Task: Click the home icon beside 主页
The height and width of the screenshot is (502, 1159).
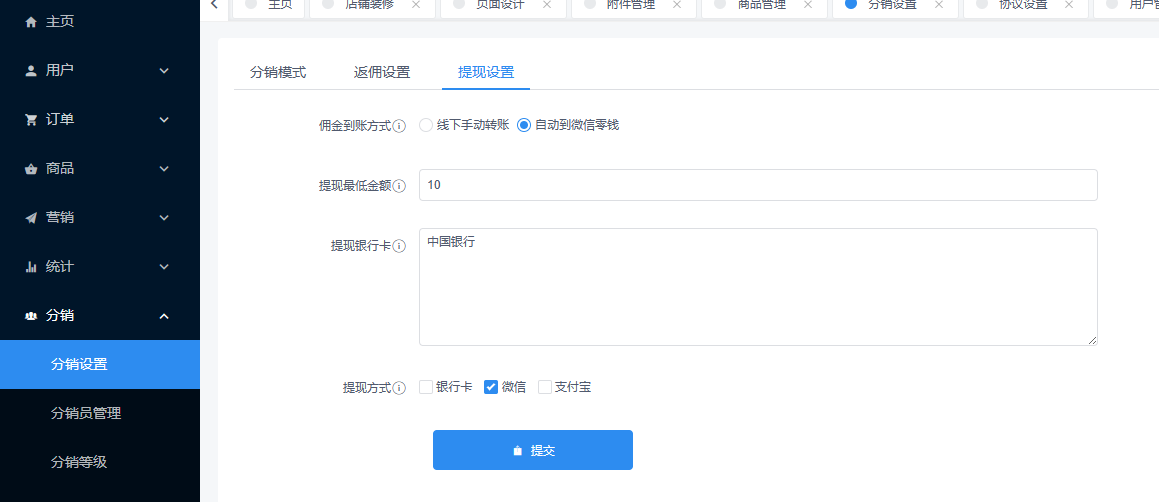Action: tap(31, 21)
